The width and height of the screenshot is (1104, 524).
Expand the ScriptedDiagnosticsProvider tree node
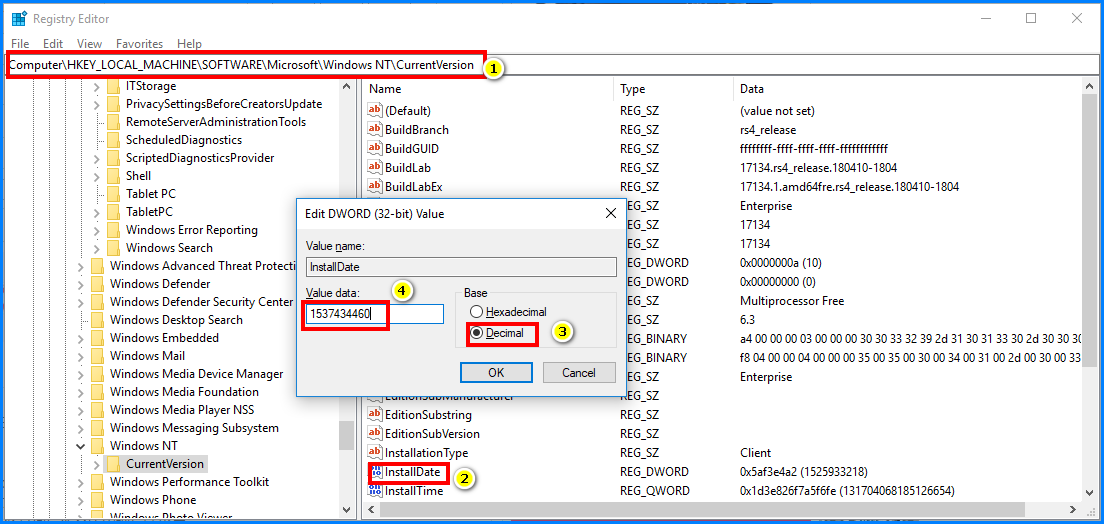96,158
